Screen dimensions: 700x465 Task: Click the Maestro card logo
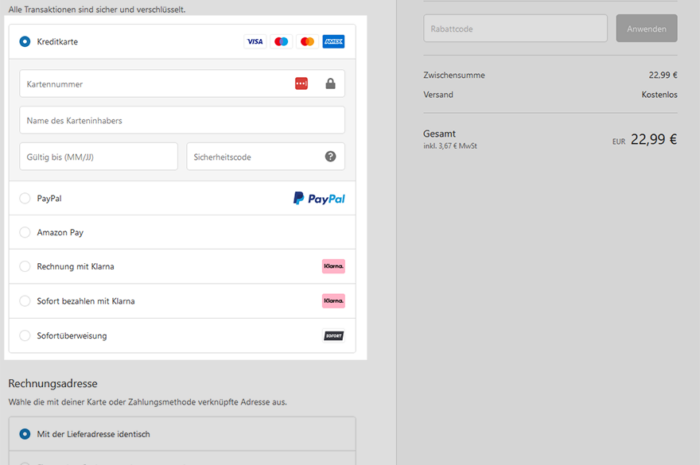click(281, 42)
